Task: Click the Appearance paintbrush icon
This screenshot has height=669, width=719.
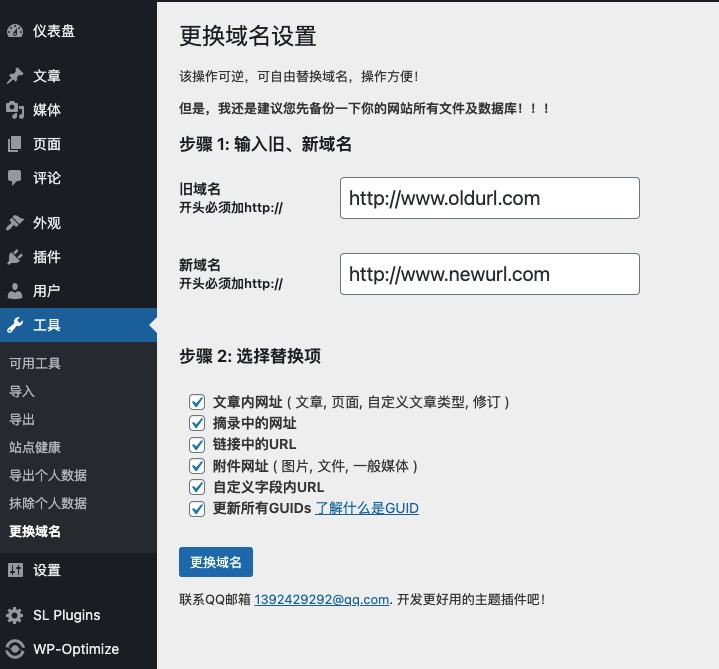Action: (15, 223)
